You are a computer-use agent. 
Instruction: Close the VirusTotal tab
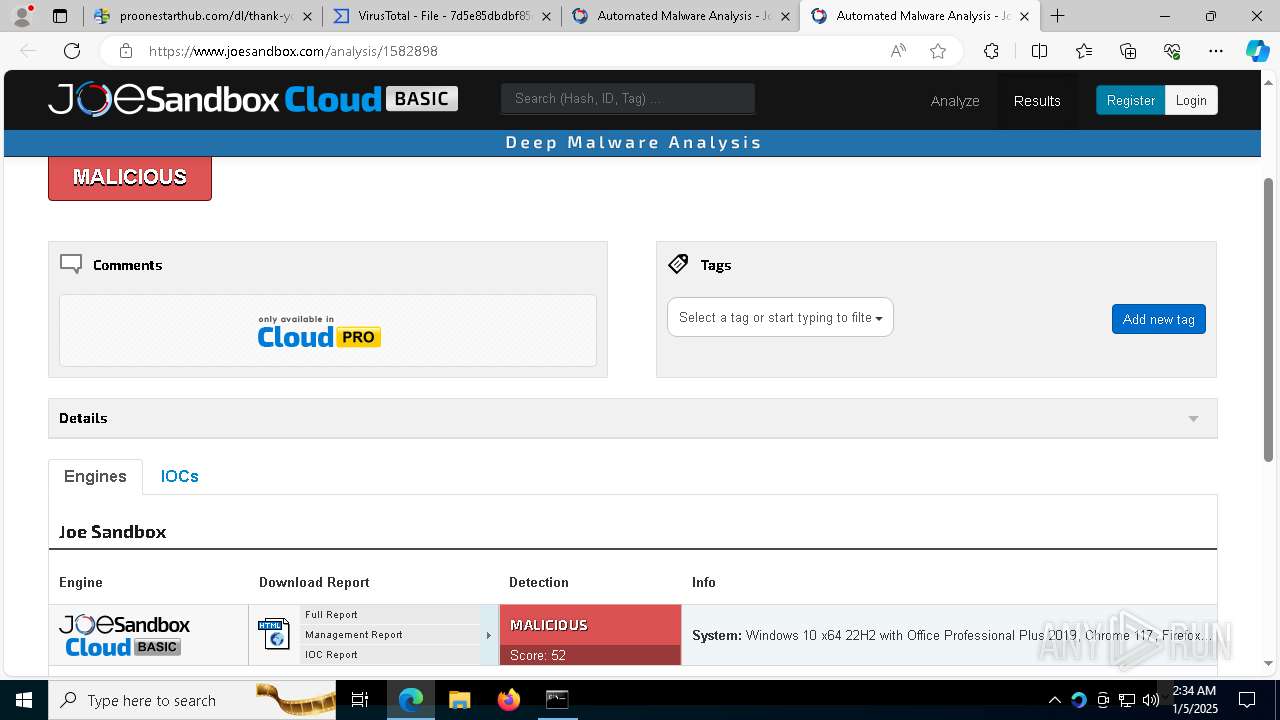pyautogui.click(x=546, y=16)
